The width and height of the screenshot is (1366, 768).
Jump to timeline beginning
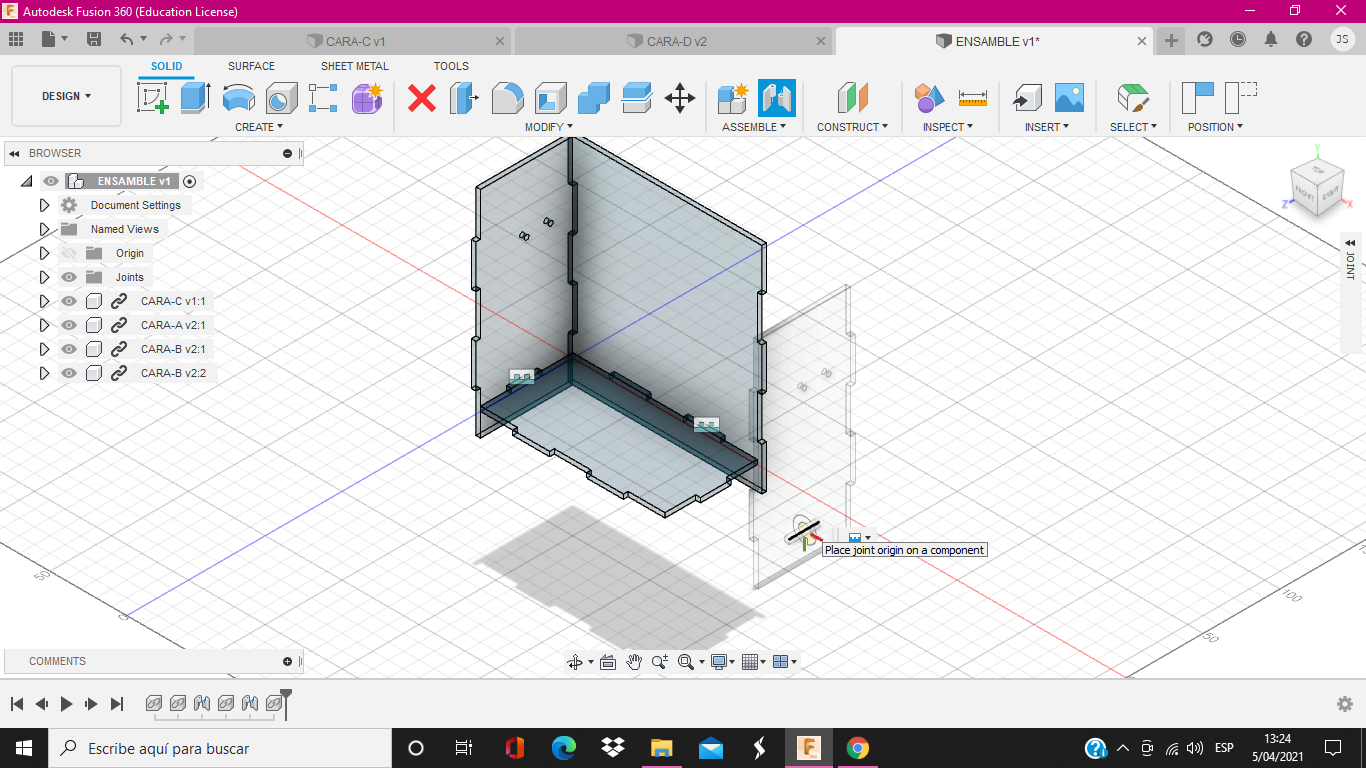point(17,704)
